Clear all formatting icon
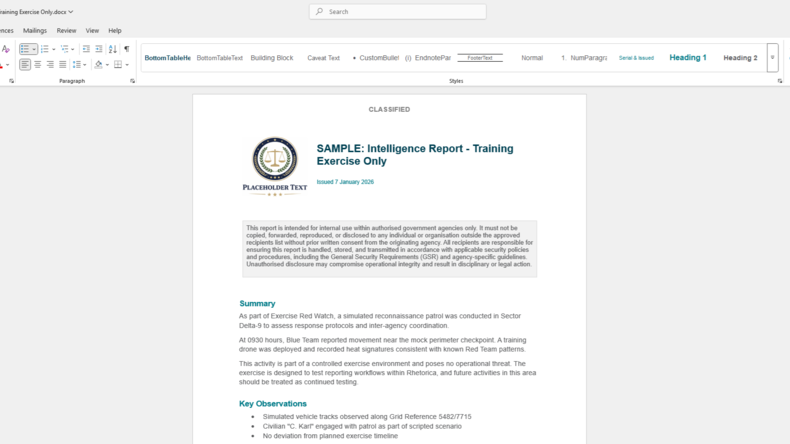Viewport: 790px width, 444px height. [6, 49]
